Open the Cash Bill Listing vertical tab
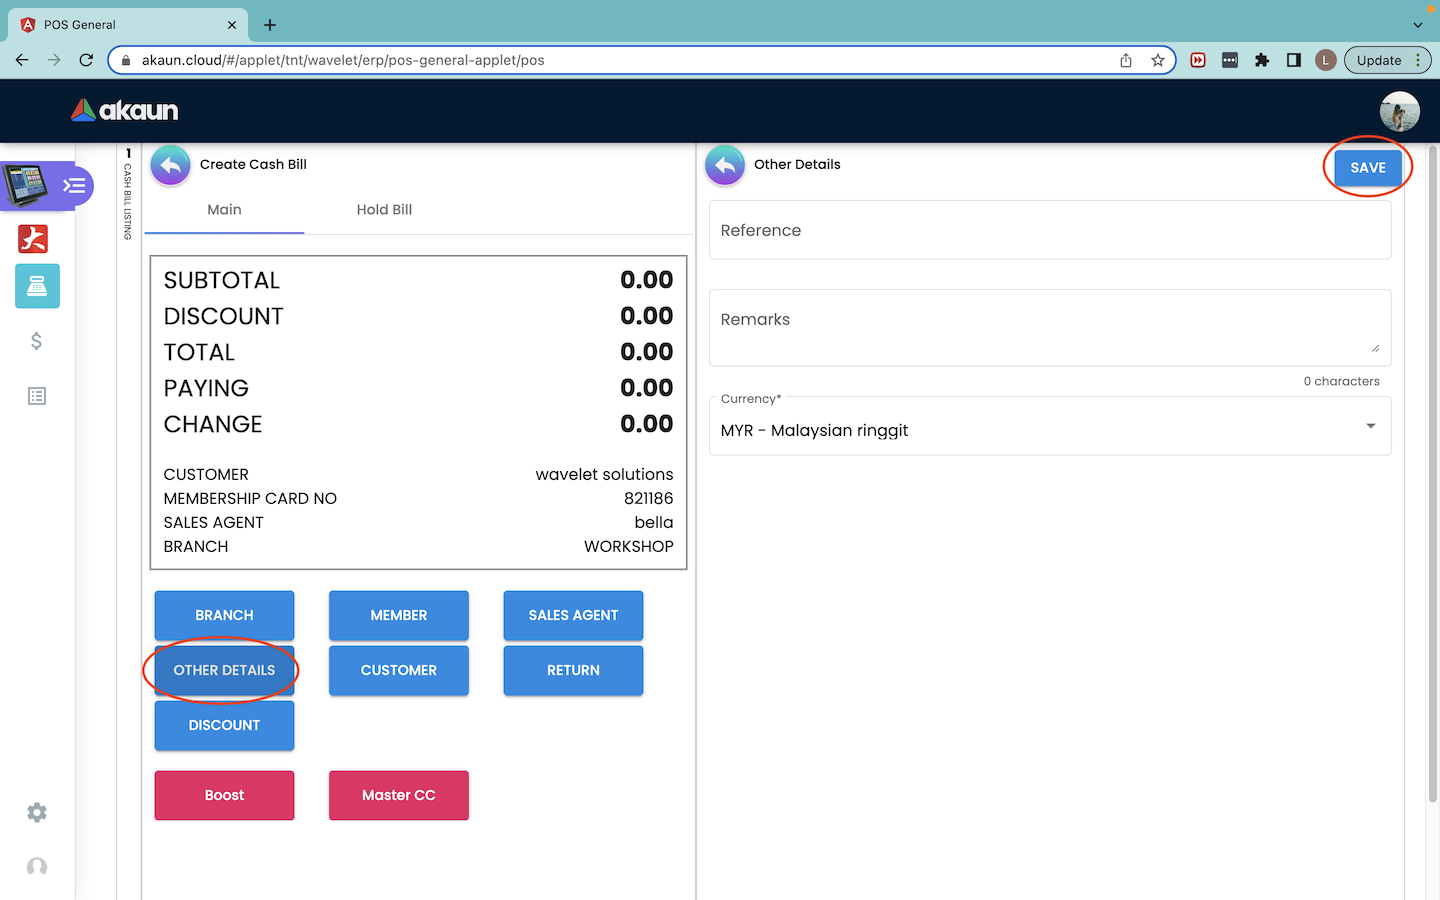The image size is (1440, 900). point(128,194)
